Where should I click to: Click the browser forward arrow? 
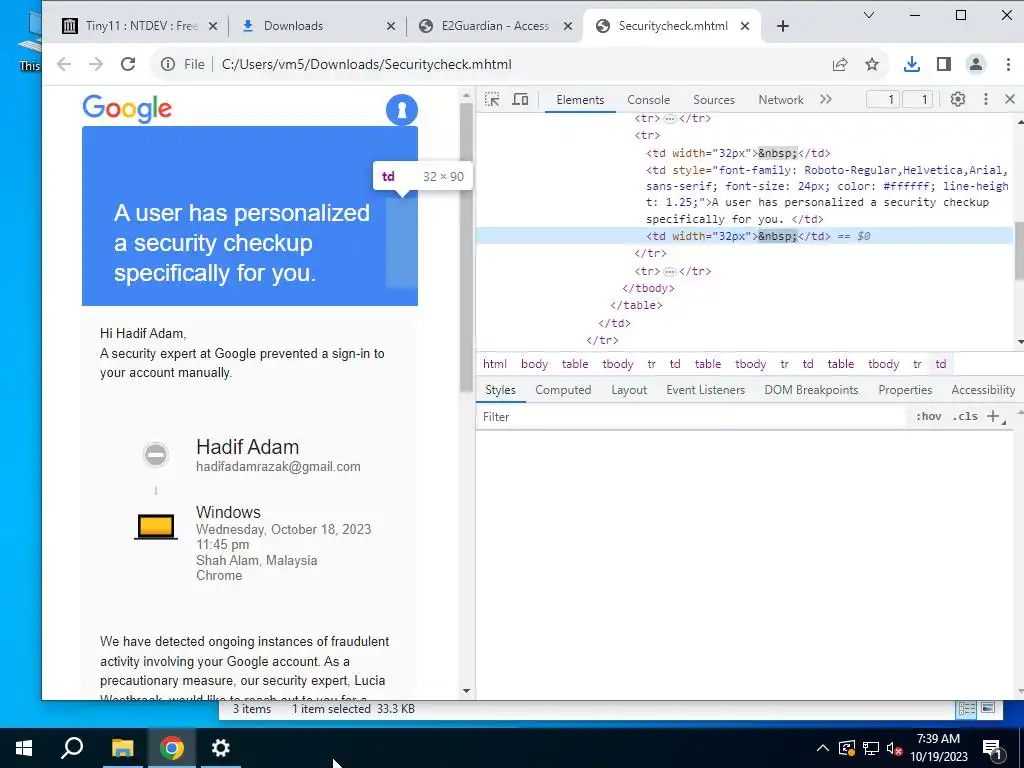[96, 64]
